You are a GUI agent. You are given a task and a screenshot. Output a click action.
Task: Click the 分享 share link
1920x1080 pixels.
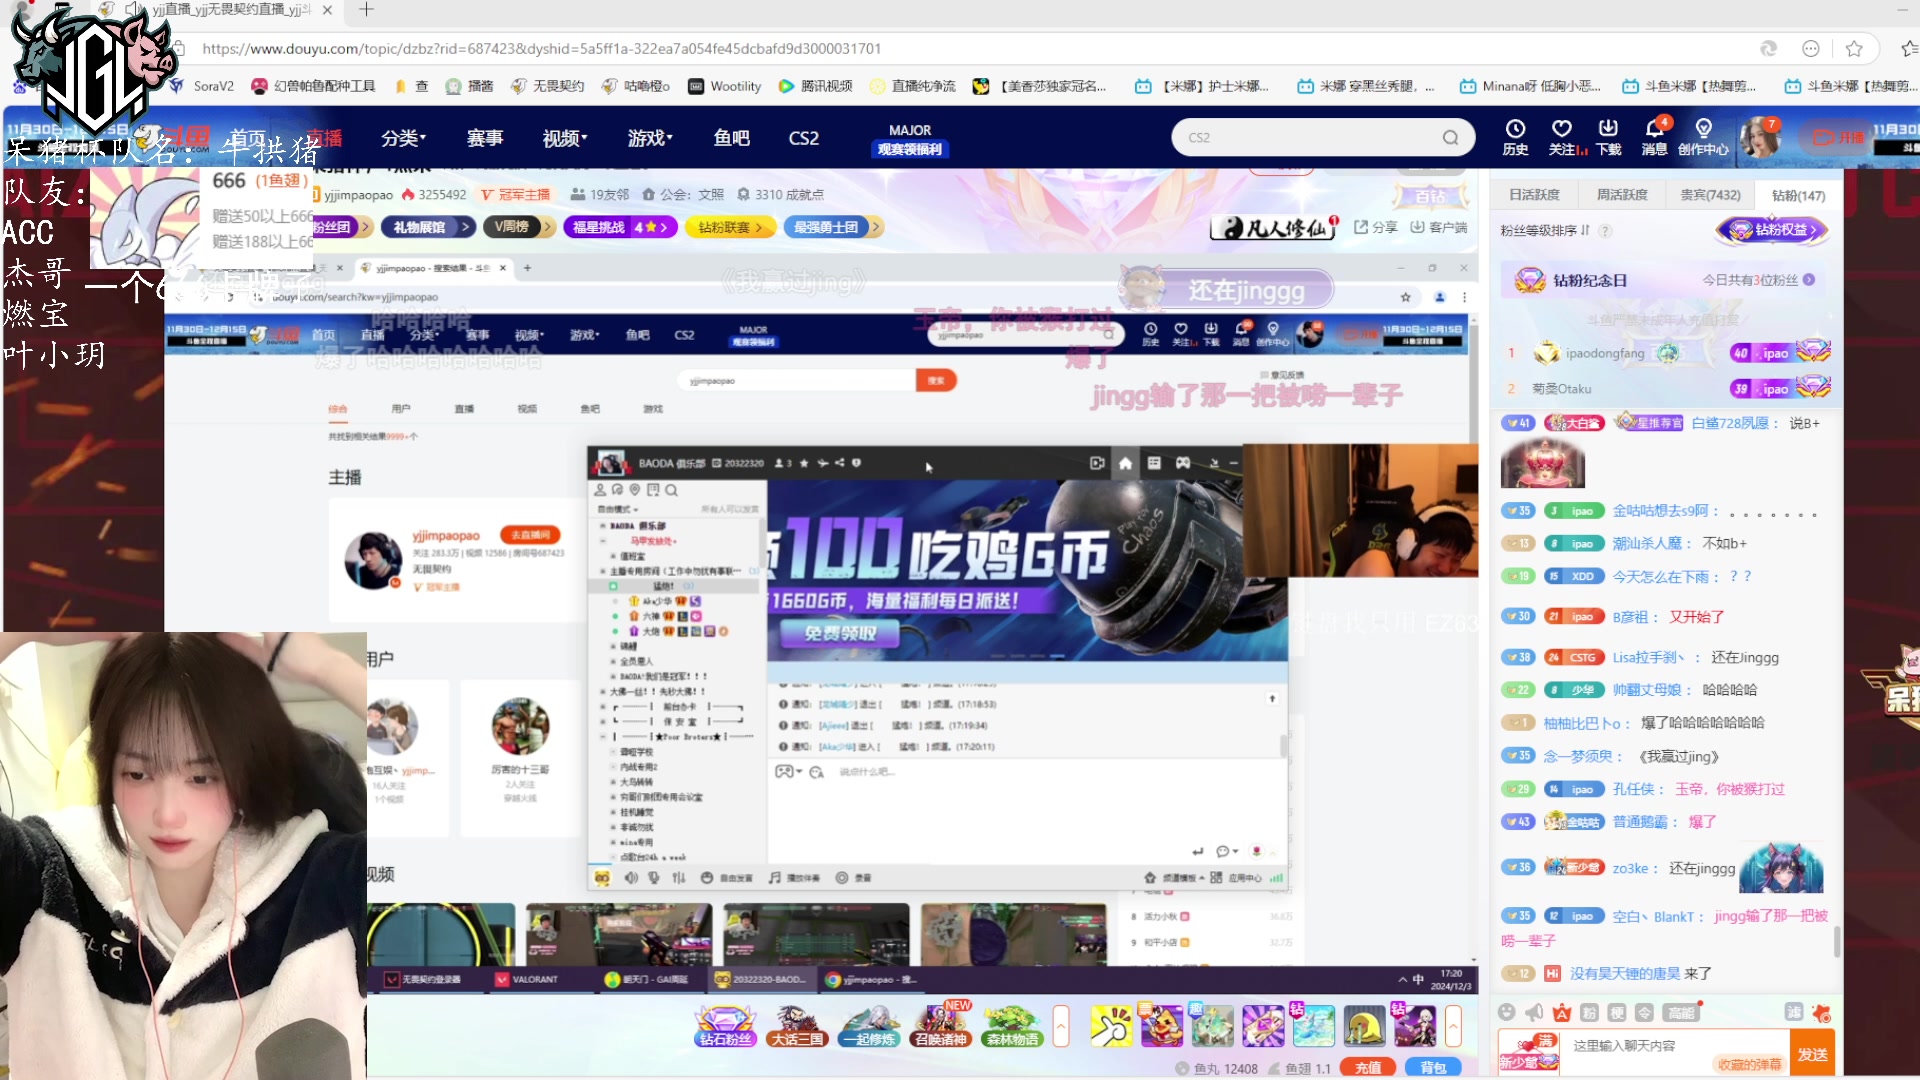[1376, 228]
